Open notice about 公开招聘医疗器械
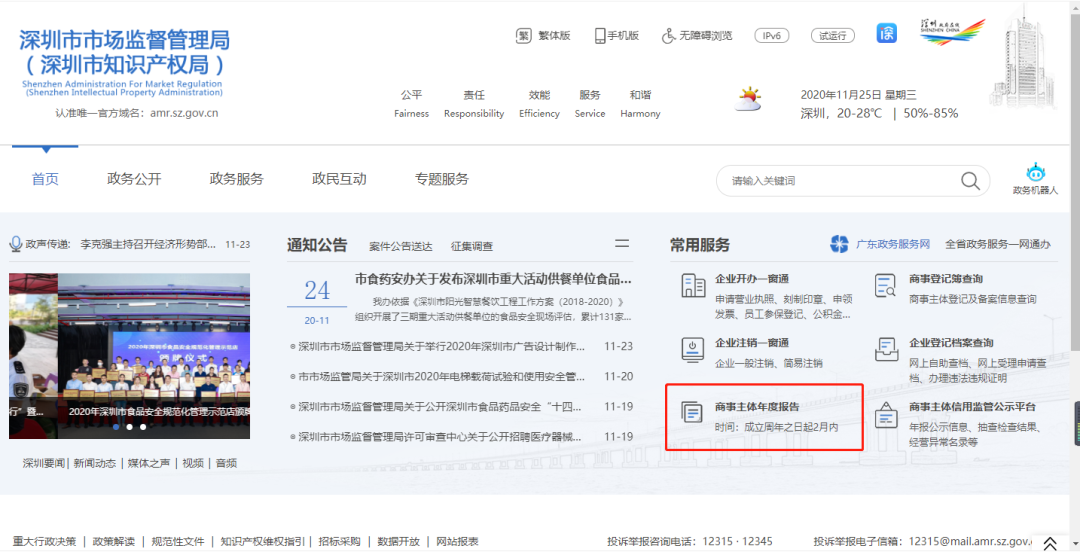Viewport: 1080px width, 555px height. 439,437
